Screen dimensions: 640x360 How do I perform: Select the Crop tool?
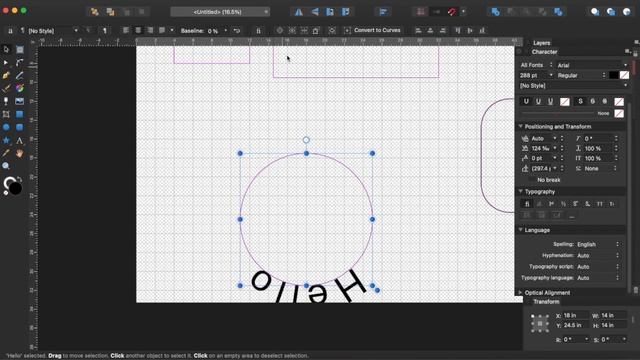point(6,114)
